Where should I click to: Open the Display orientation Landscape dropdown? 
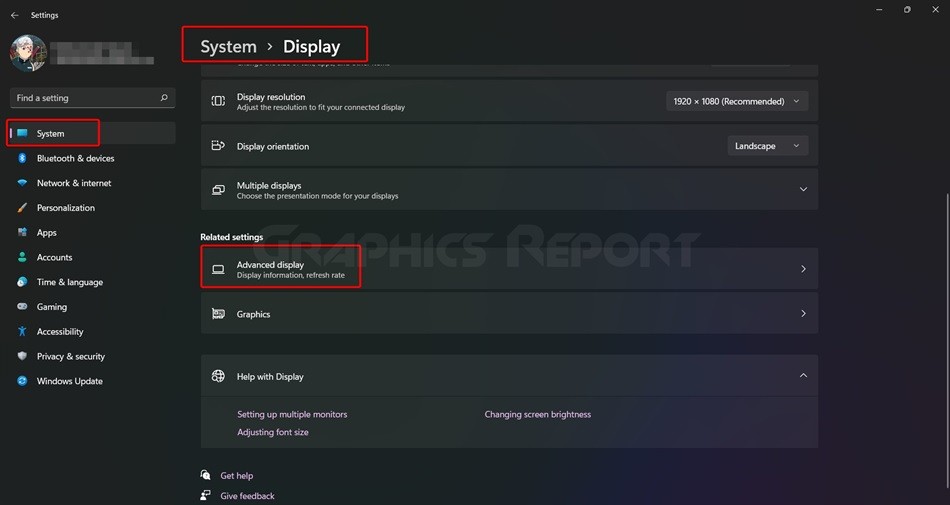(x=768, y=146)
